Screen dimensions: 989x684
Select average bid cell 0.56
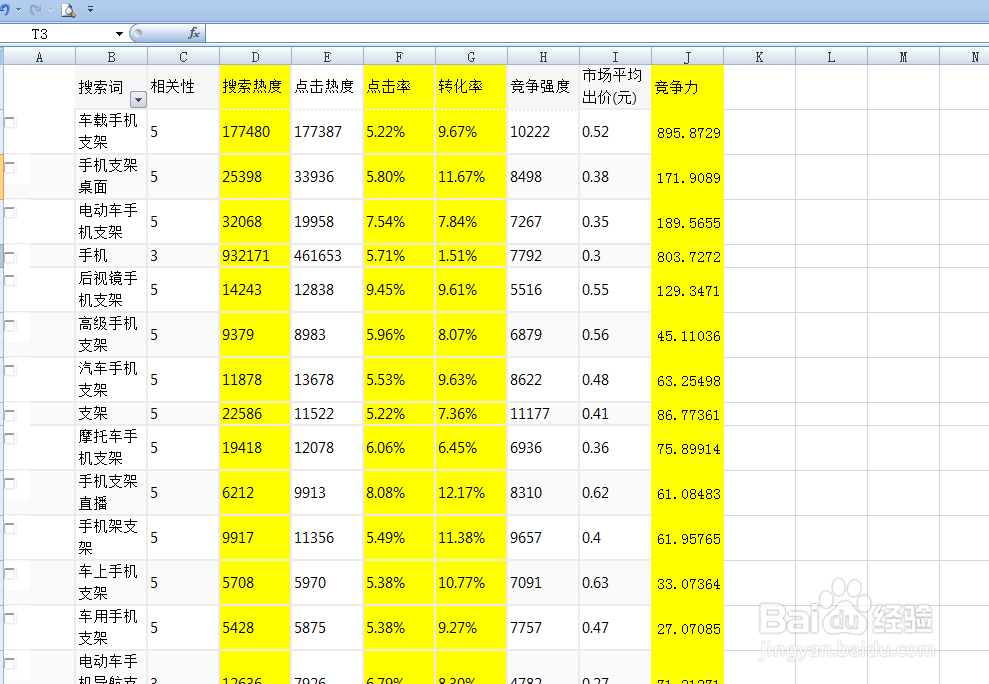[615, 334]
